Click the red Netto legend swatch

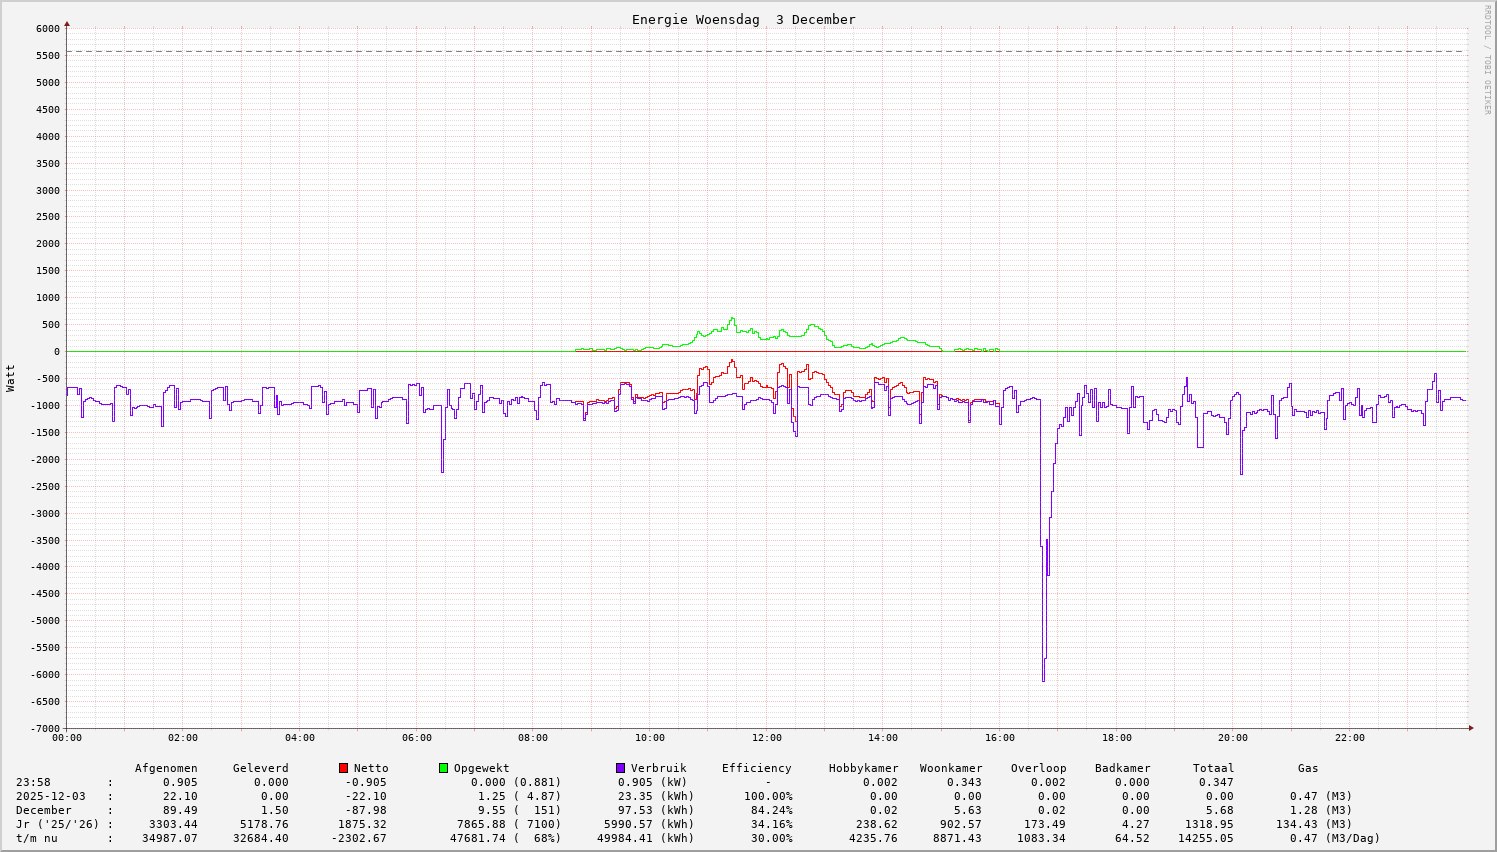(343, 768)
